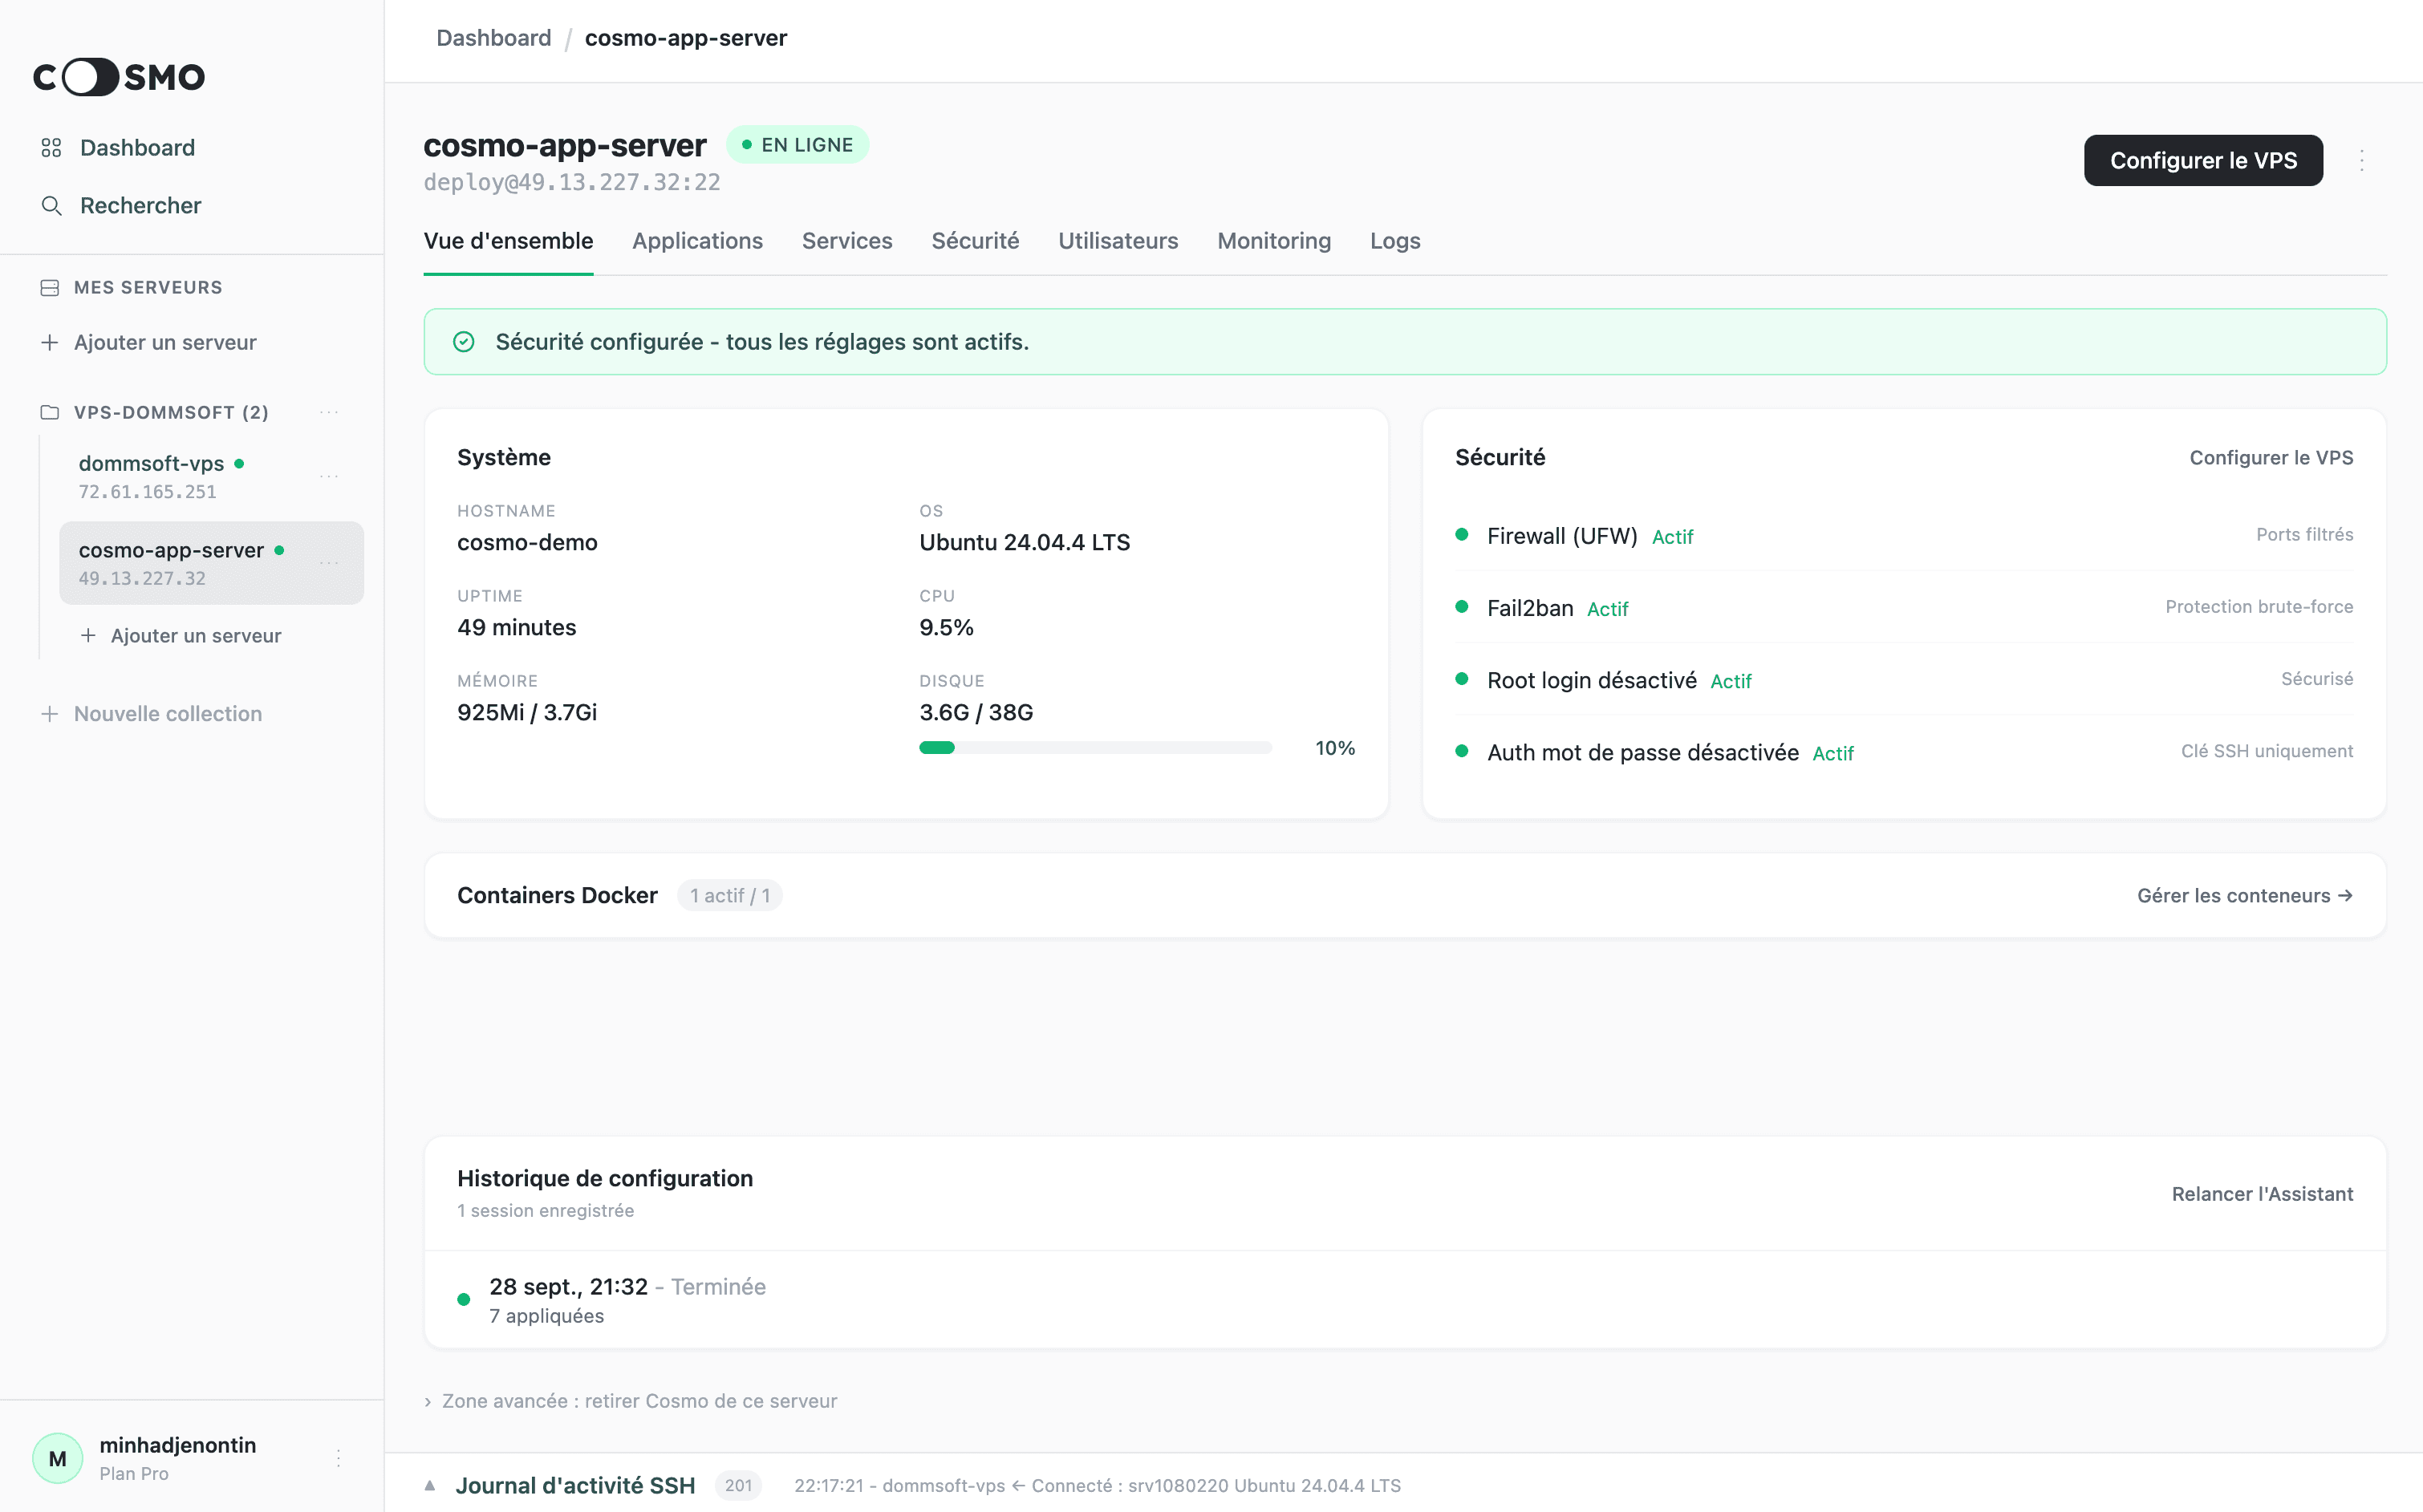The image size is (2423, 1512).
Task: Open the Utilisateurs tab
Action: point(1118,241)
